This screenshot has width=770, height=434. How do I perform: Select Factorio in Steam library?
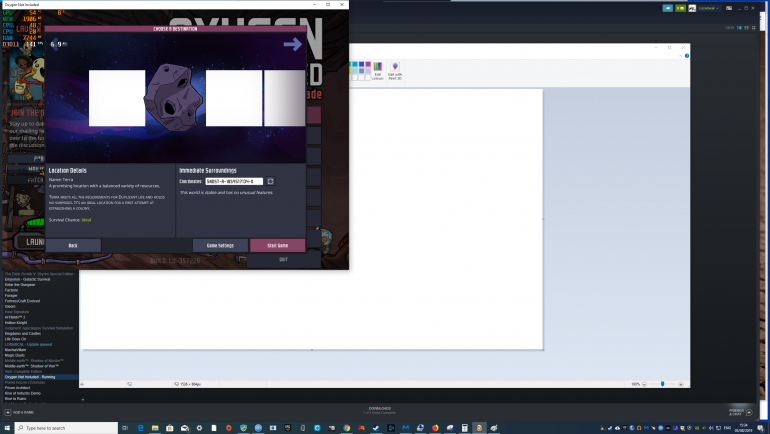(11, 290)
